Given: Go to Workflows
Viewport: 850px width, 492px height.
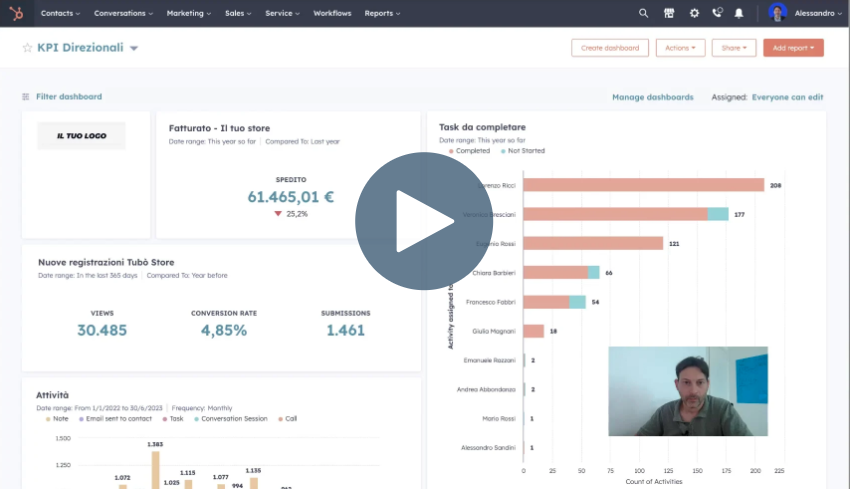Looking at the screenshot, I should (x=332, y=13).
